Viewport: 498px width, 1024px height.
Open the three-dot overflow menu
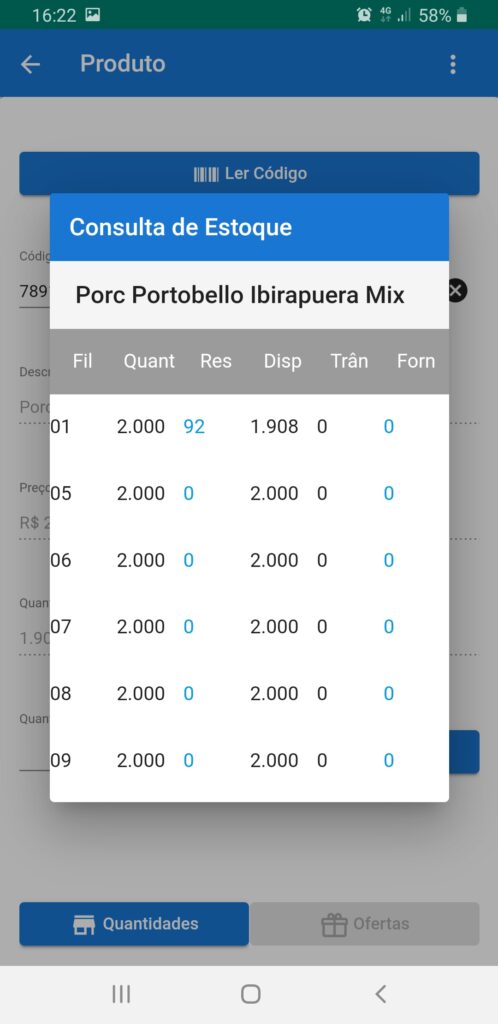[452, 64]
